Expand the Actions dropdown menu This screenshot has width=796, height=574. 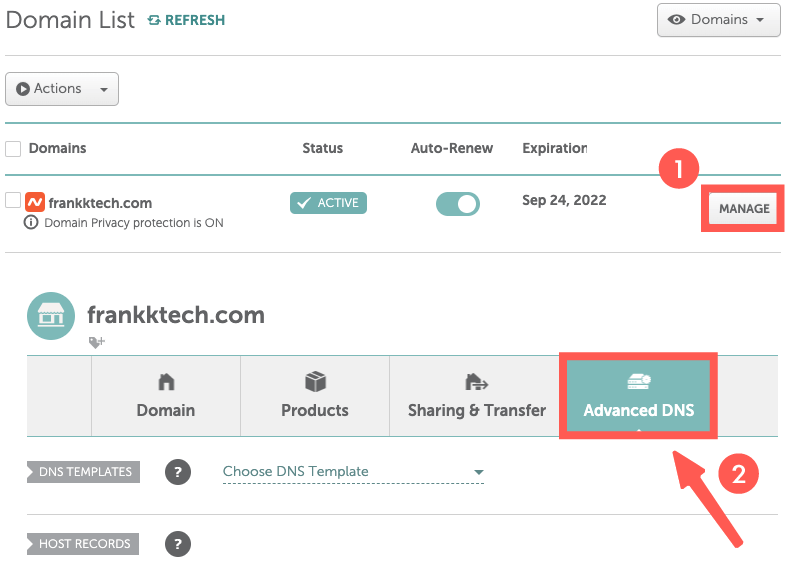(62, 89)
